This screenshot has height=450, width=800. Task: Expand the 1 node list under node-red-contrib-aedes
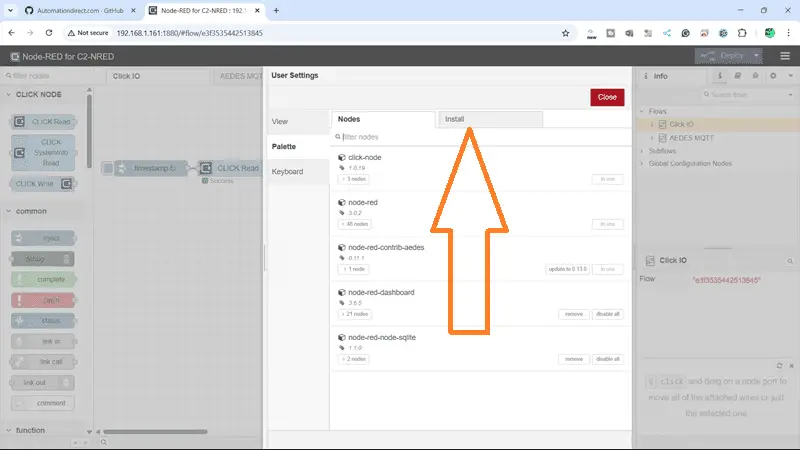tap(353, 269)
